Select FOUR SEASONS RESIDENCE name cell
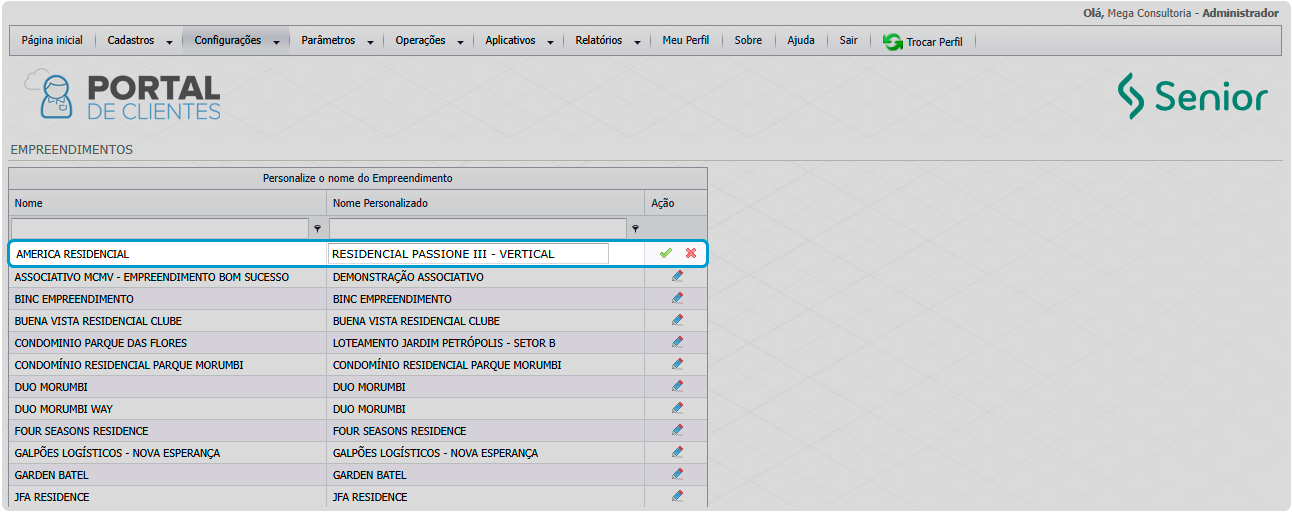 coord(167,431)
